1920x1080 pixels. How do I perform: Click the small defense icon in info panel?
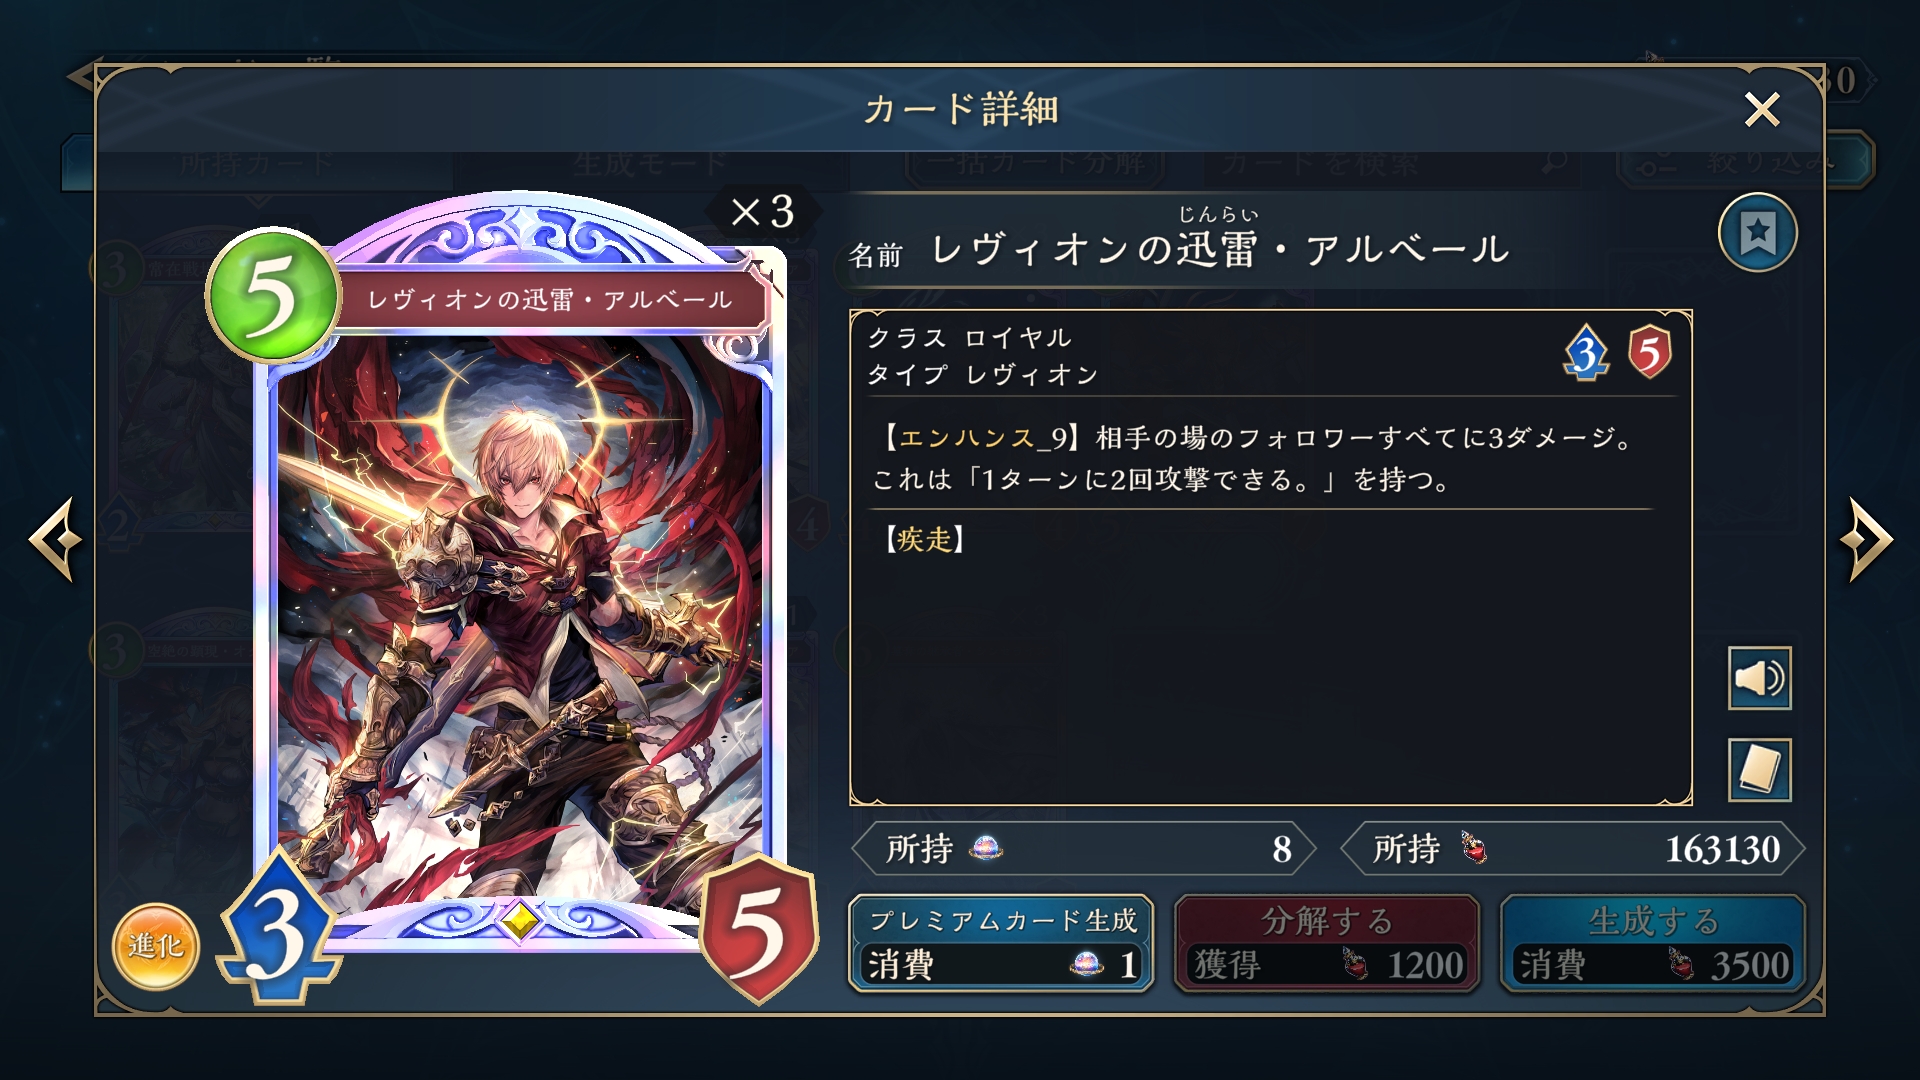point(1649,352)
